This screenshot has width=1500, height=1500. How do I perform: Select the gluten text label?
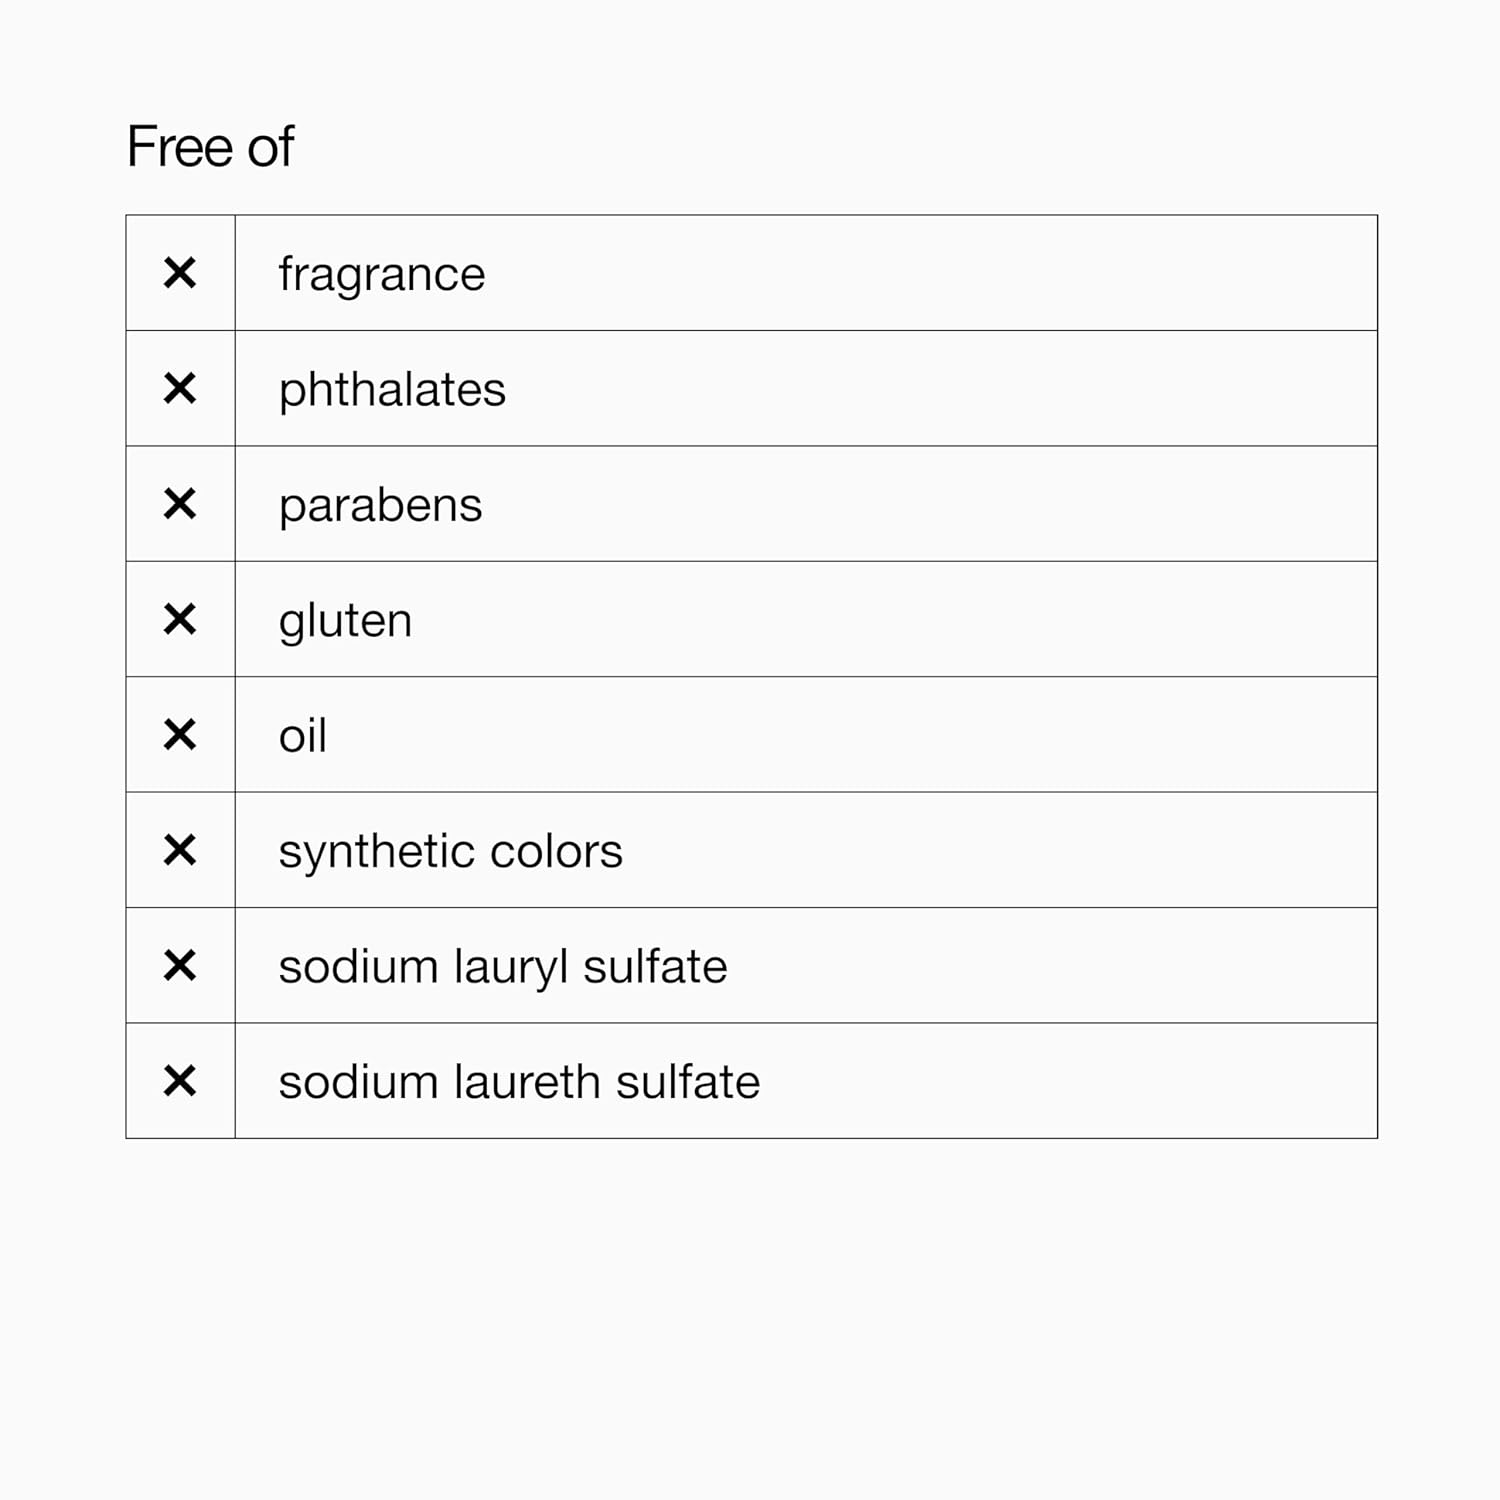tap(345, 621)
